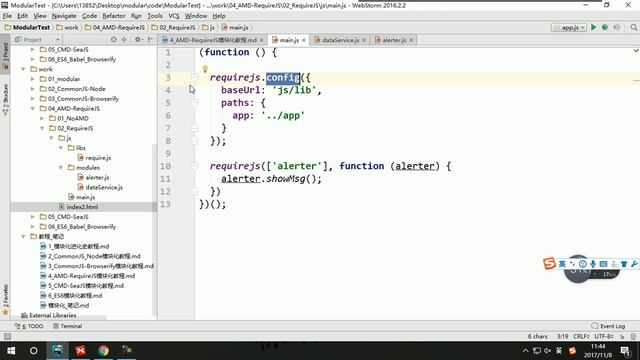Open the Terminal tool window

[68, 326]
